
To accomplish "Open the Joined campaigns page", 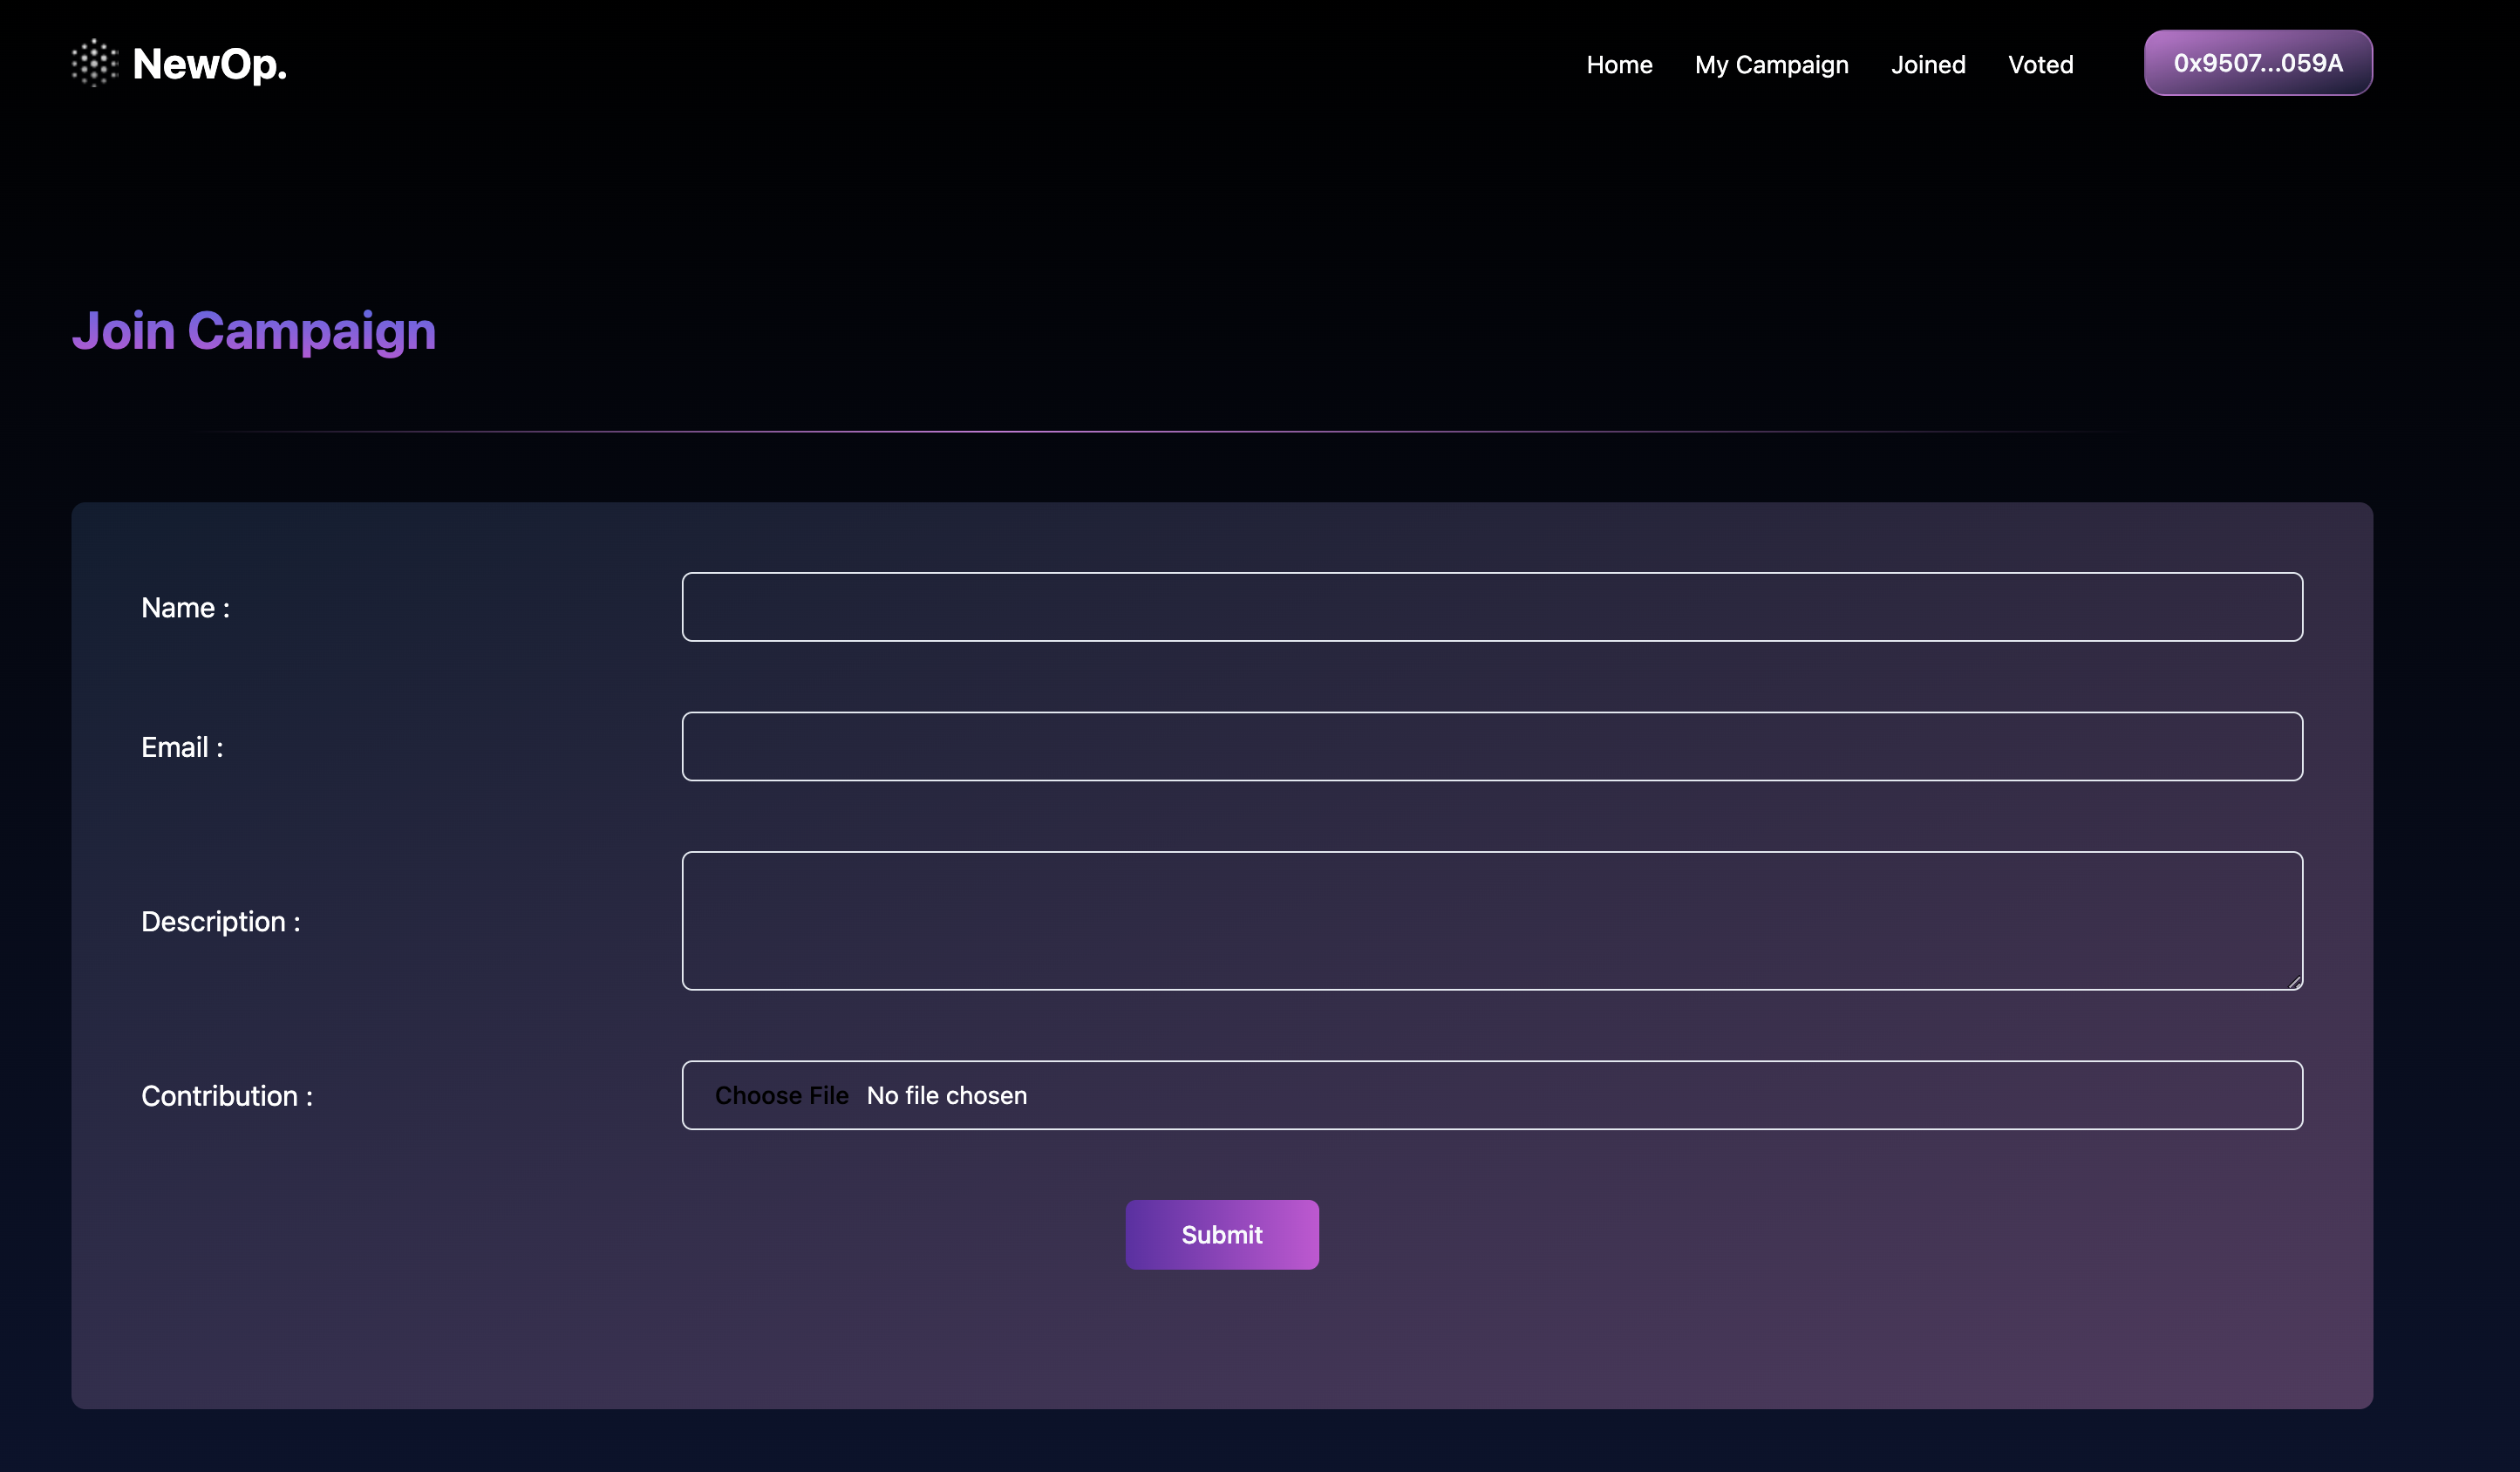I will click(1928, 65).
